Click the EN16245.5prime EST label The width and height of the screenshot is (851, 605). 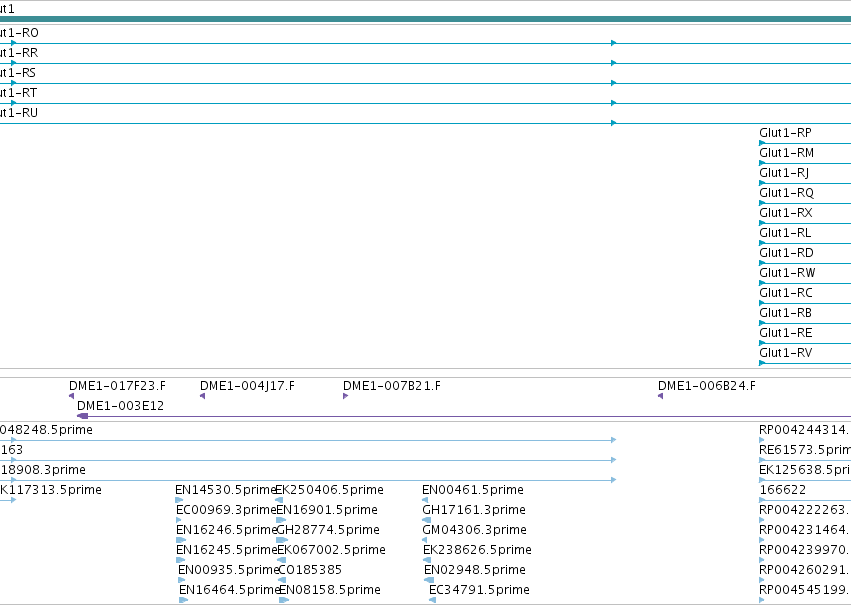click(227, 550)
